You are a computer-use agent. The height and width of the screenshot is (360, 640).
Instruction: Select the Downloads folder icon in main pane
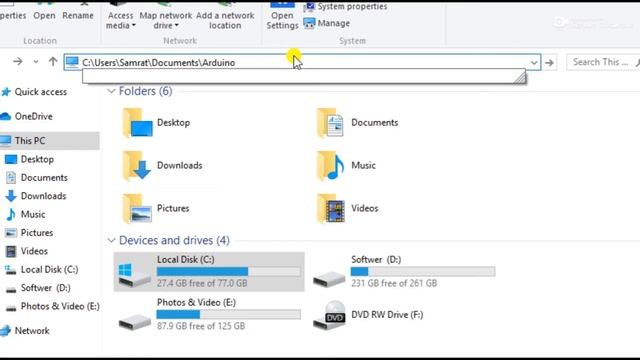[137, 165]
